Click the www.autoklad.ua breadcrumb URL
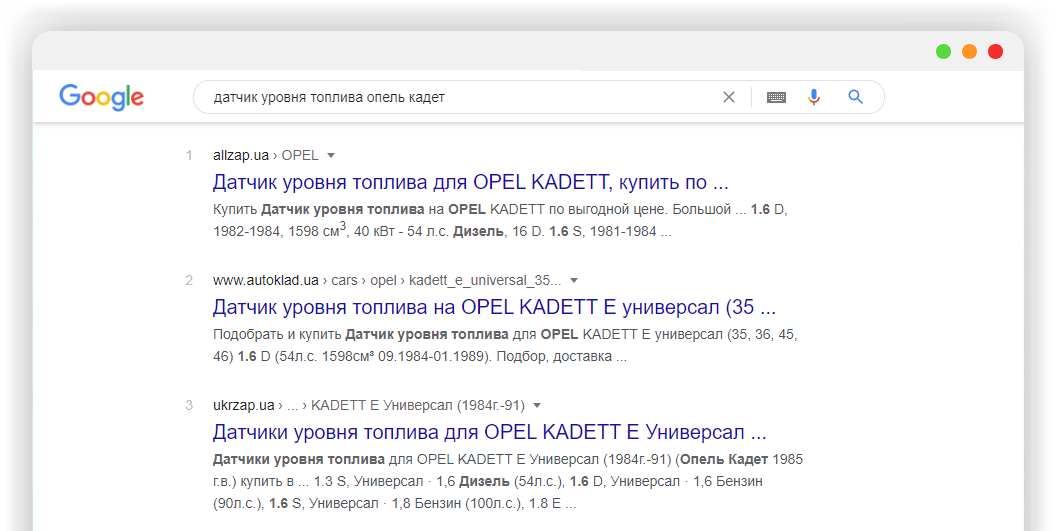This screenshot has height=531, width=1059. coord(386,280)
